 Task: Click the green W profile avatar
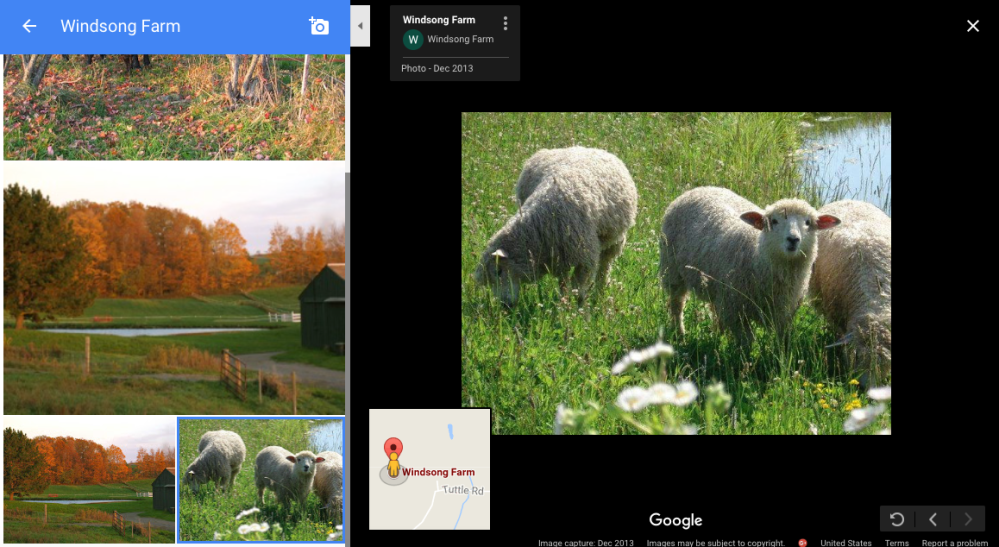(413, 39)
